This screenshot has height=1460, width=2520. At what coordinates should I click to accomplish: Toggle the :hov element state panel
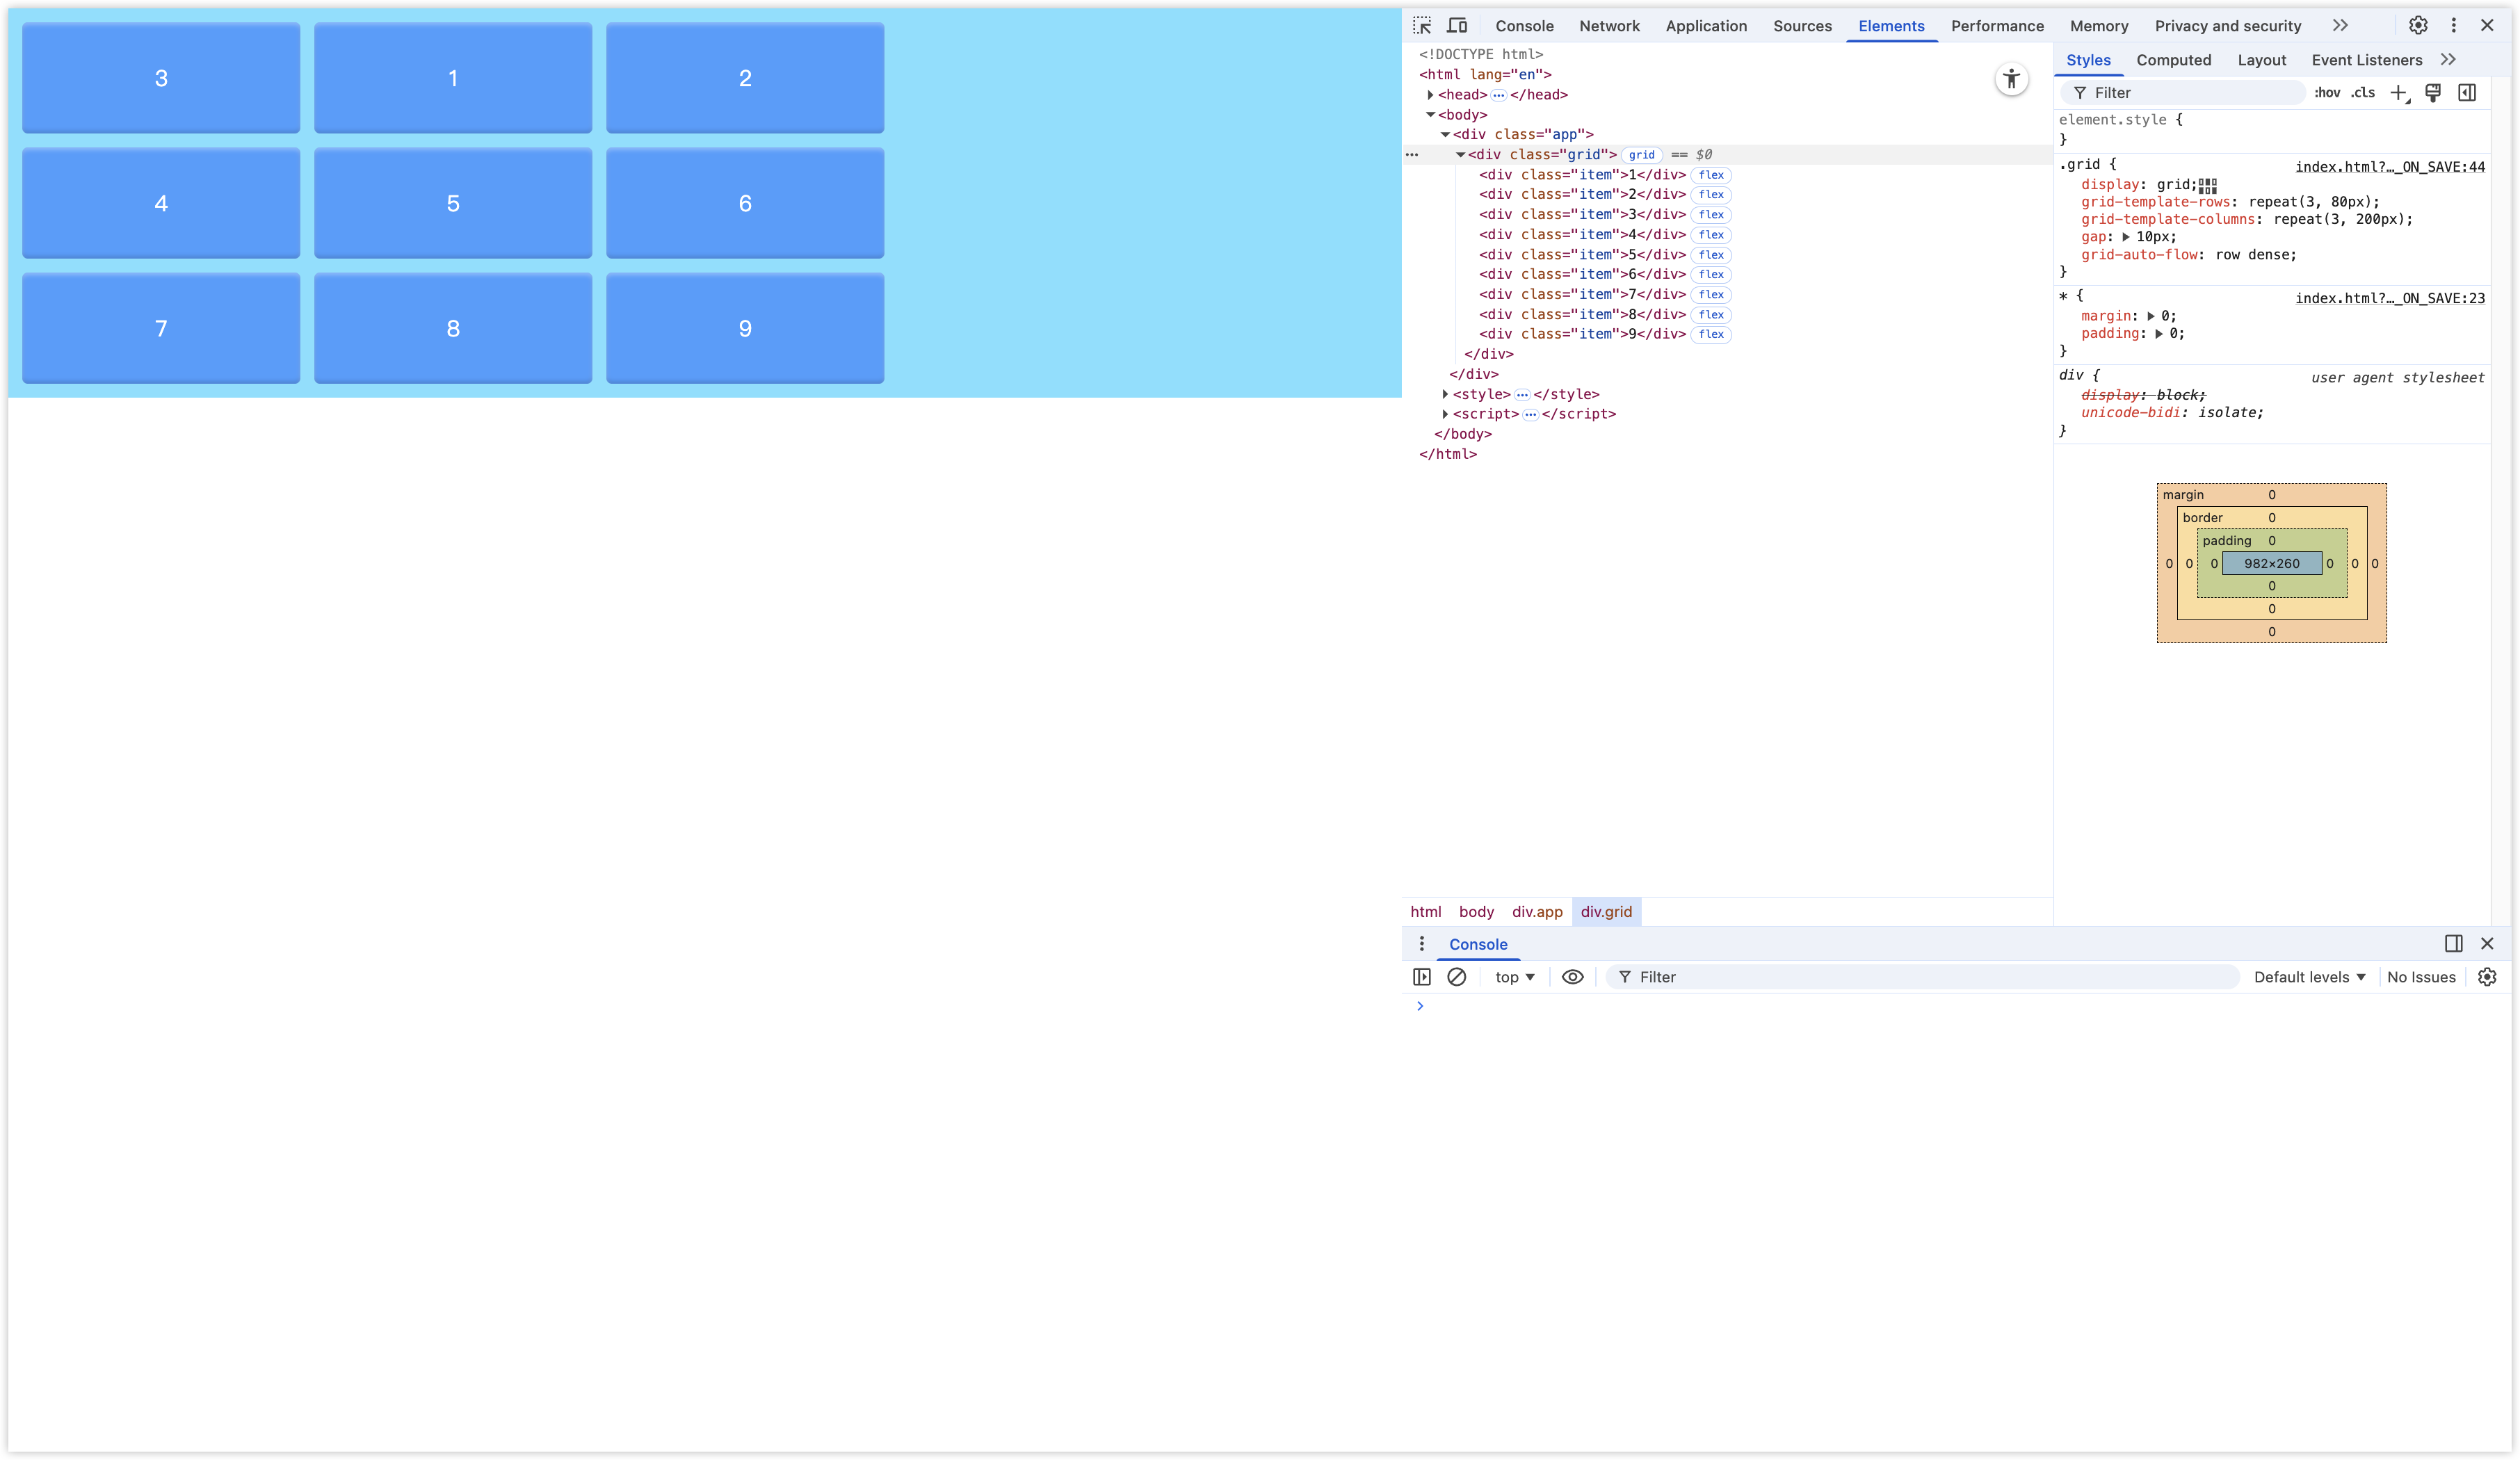[2327, 93]
